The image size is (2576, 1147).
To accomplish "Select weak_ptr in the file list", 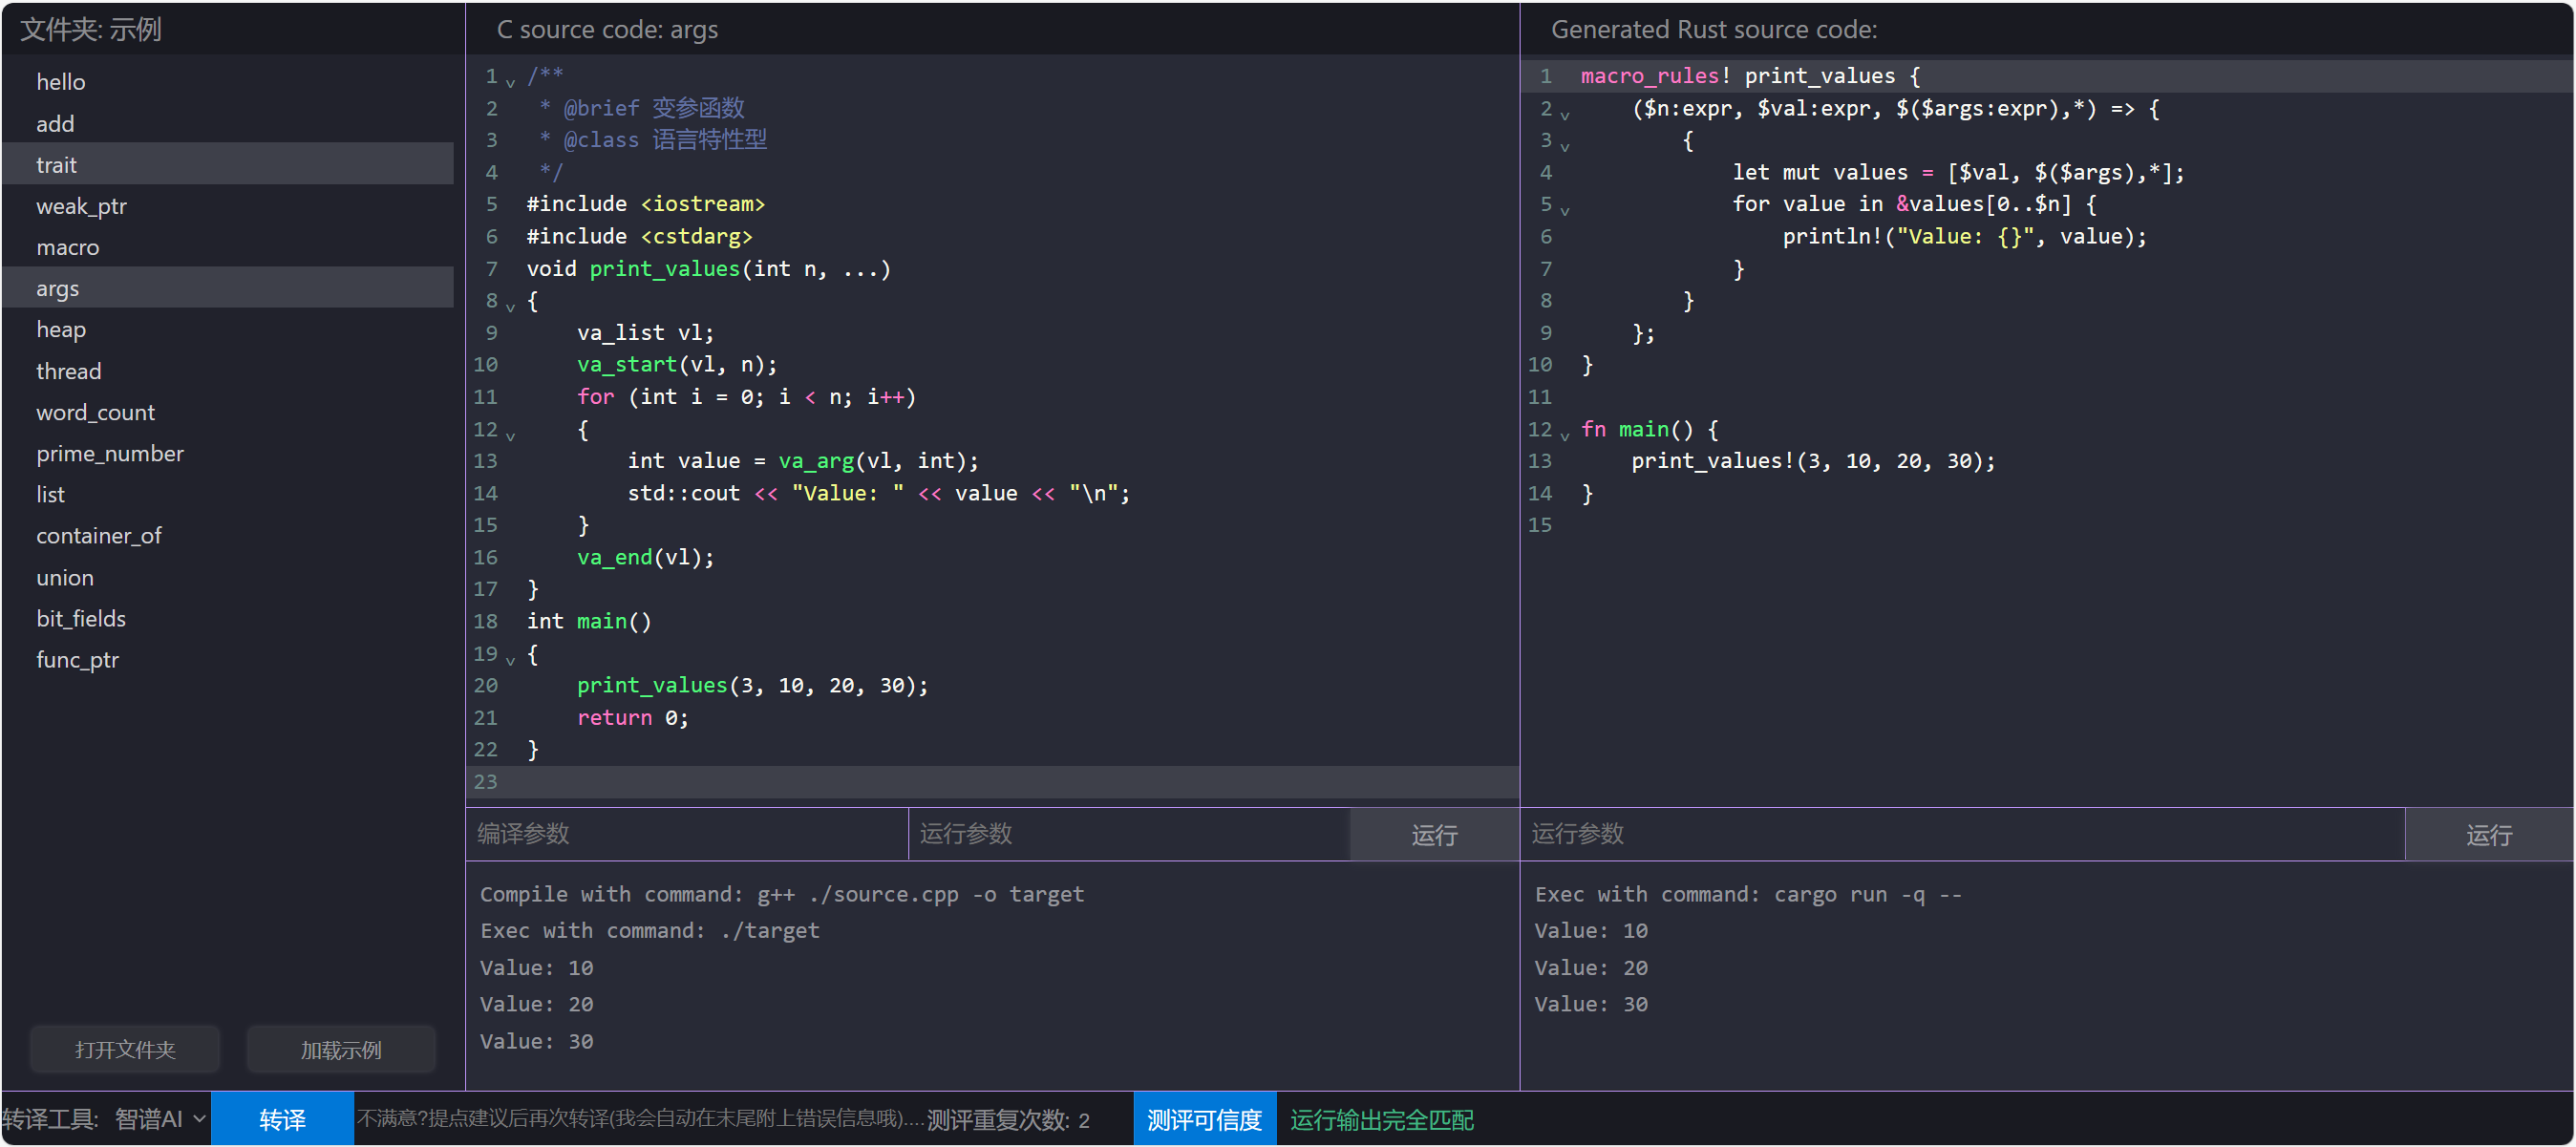I will pos(228,206).
